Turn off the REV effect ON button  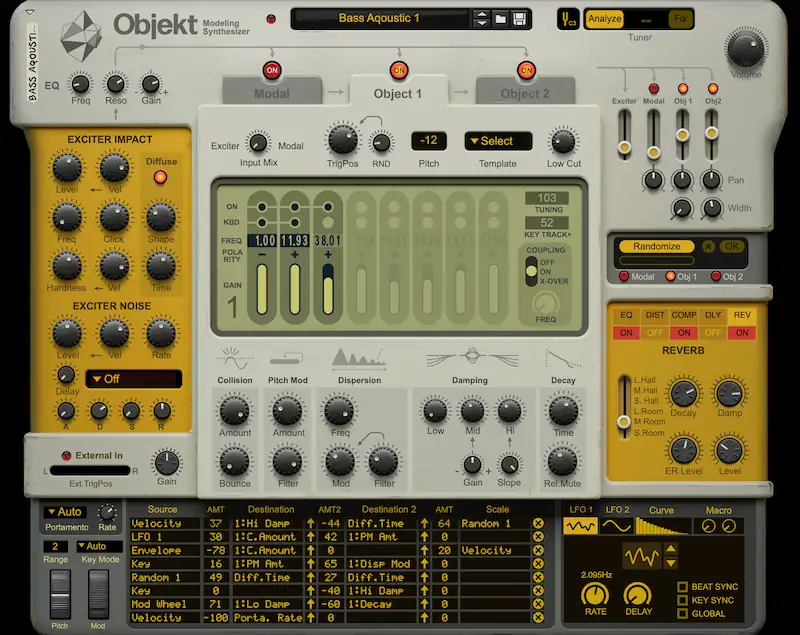point(742,333)
